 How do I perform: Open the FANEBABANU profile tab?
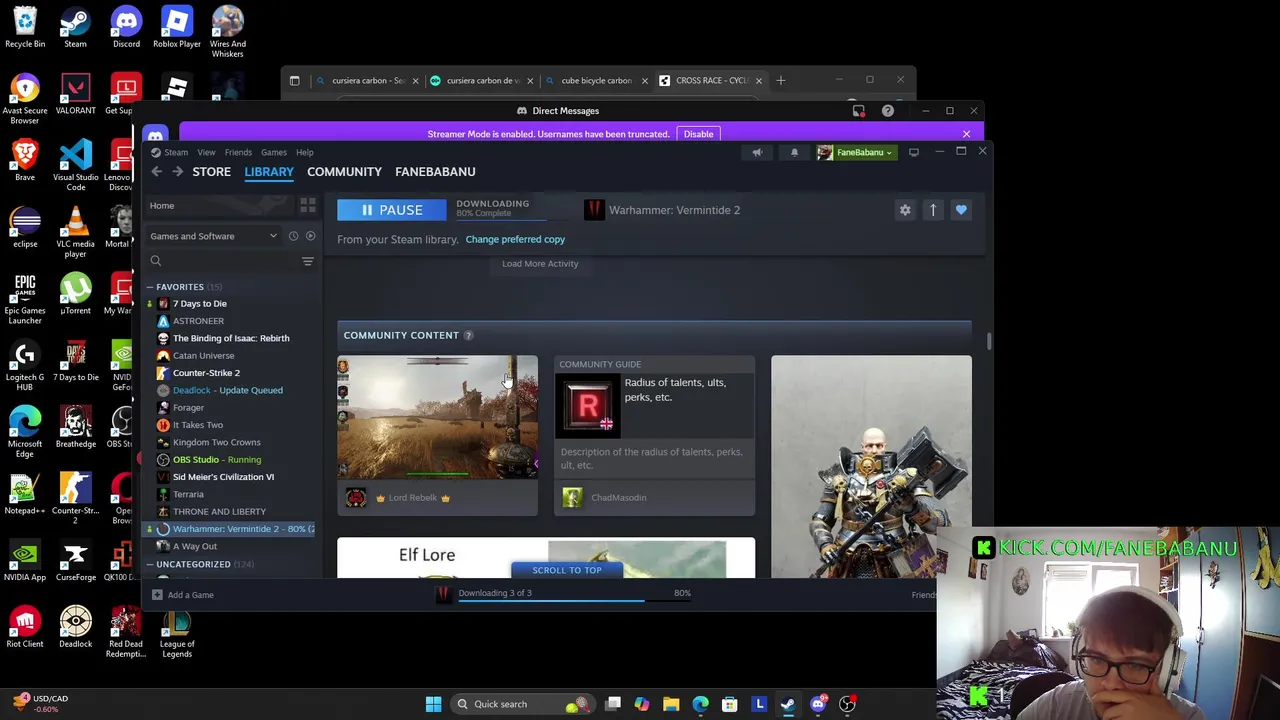click(x=435, y=172)
